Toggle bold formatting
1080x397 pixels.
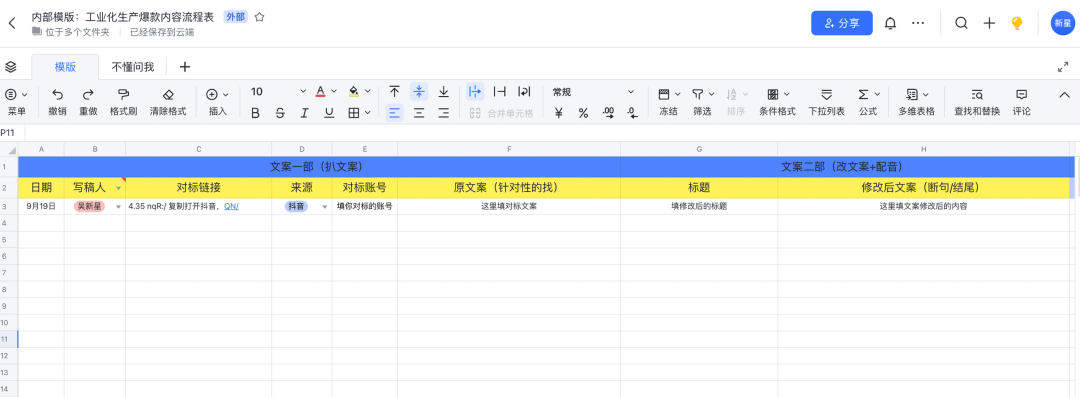click(256, 113)
